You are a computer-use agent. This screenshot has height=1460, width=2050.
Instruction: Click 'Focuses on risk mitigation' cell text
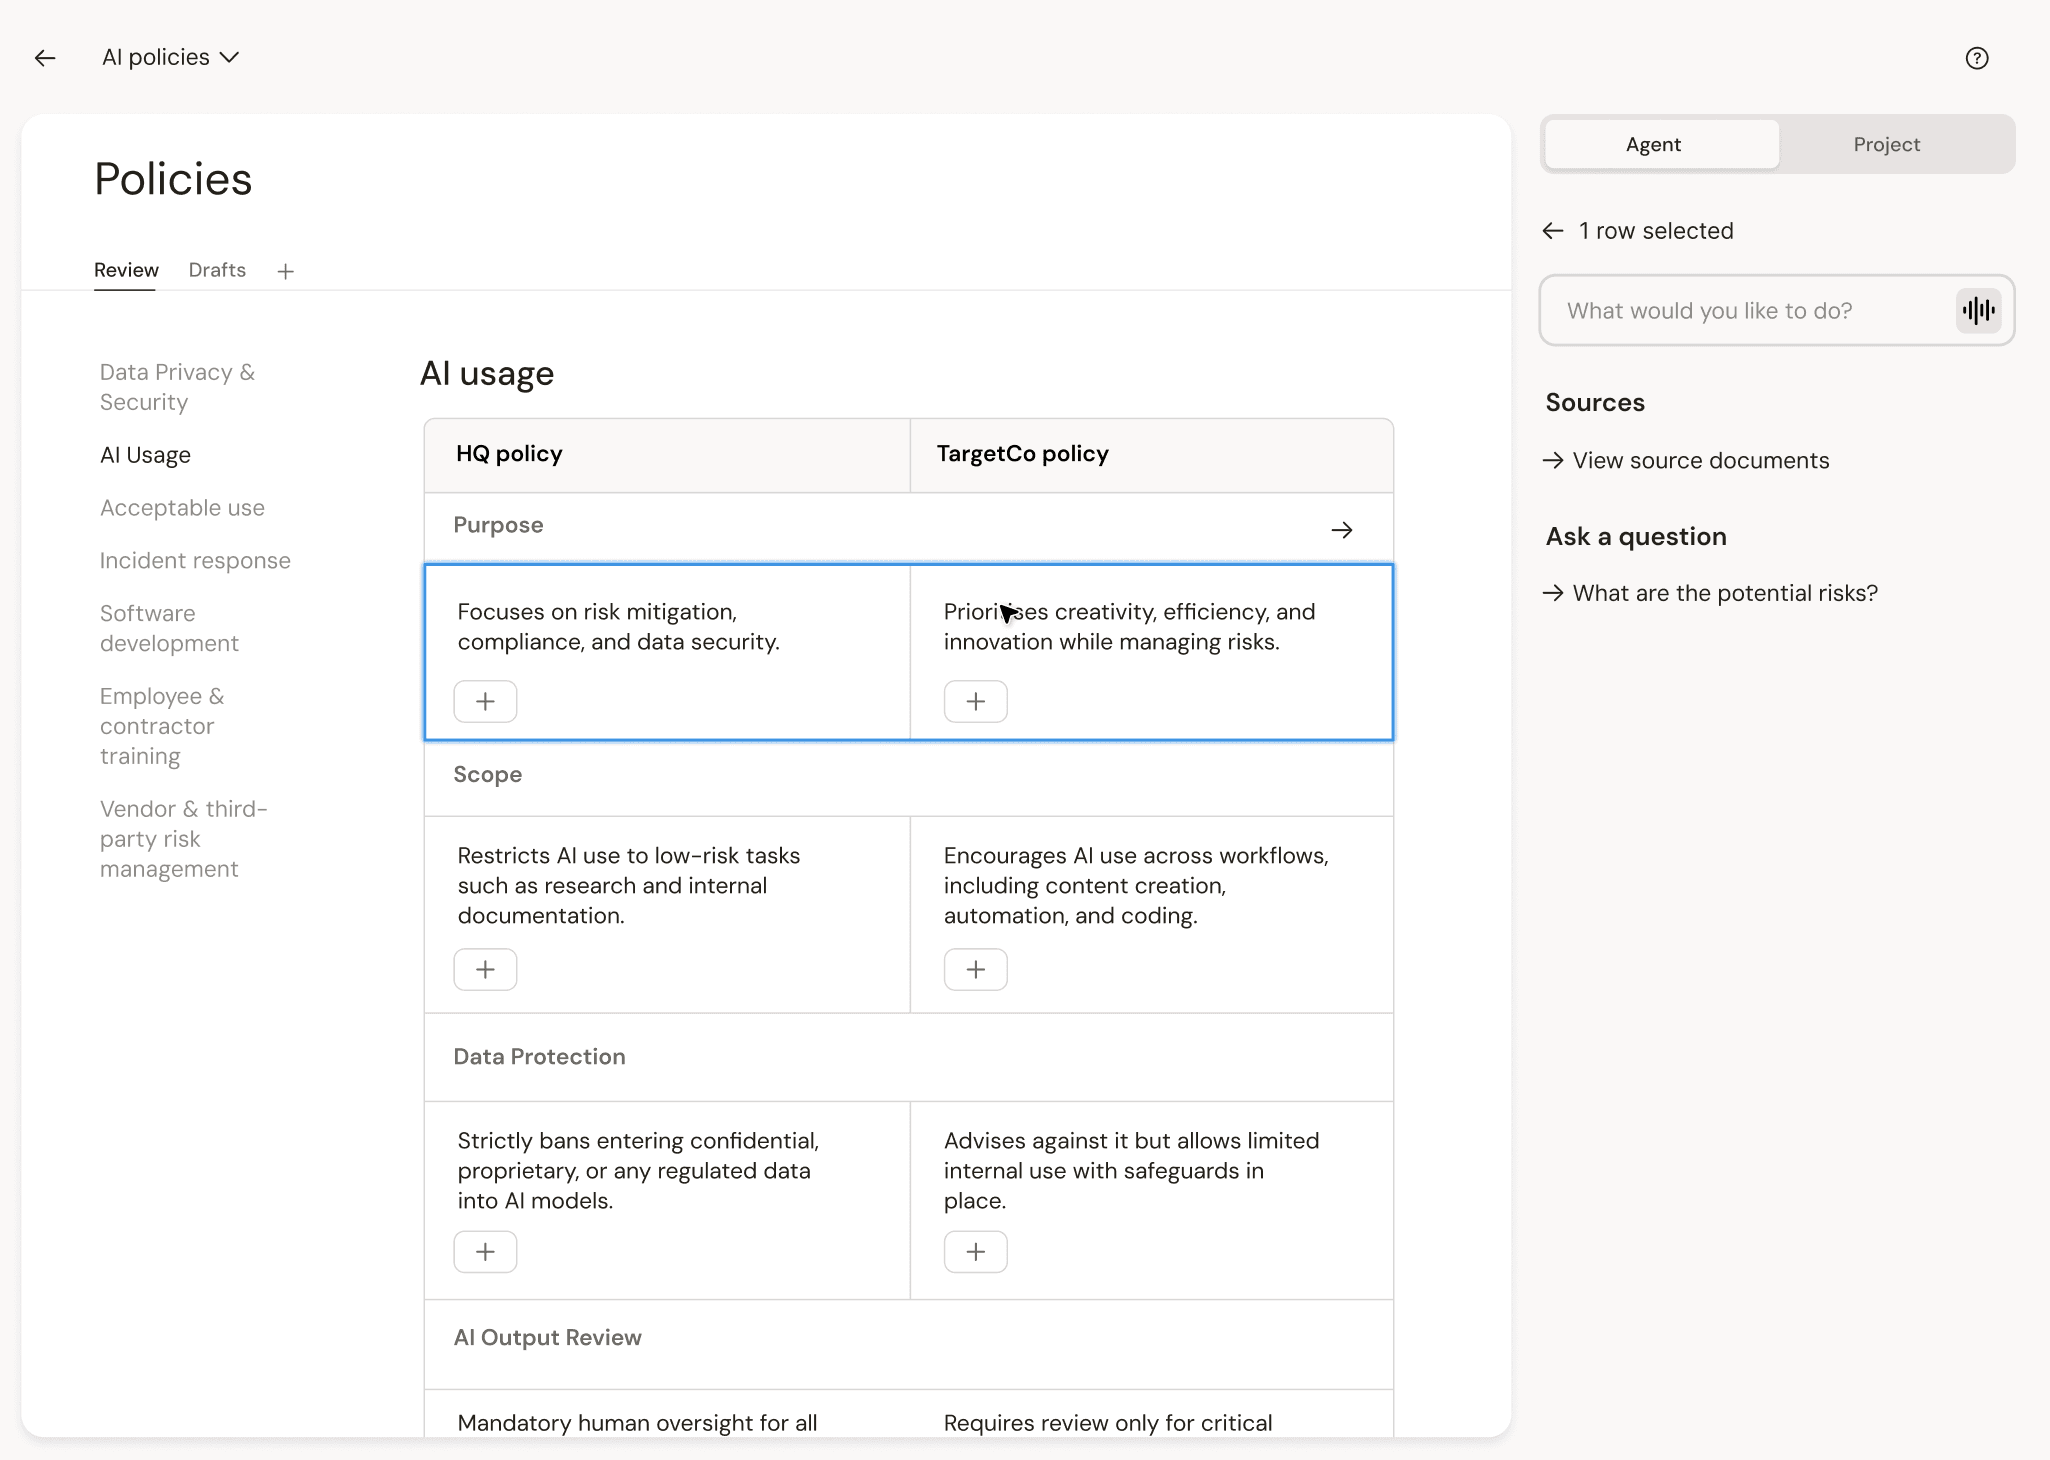click(x=618, y=627)
